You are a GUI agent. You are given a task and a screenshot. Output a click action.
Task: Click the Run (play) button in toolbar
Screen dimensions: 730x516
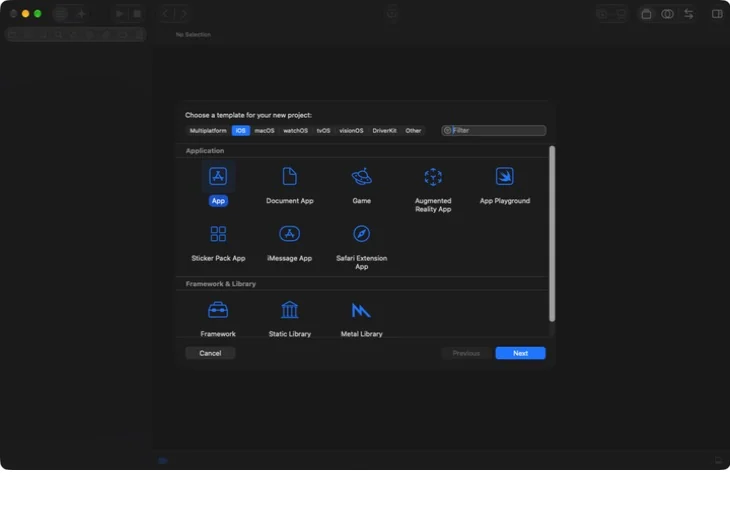click(x=120, y=14)
